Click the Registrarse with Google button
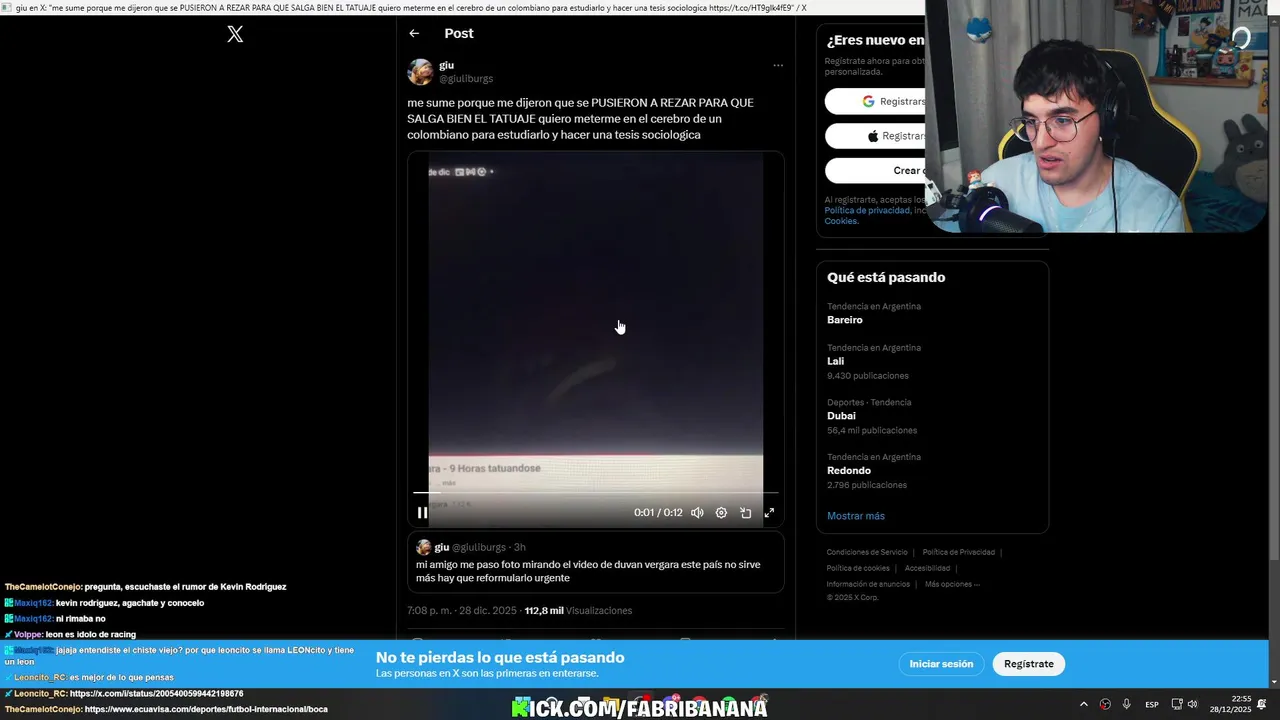The height and width of the screenshot is (720, 1280). [875, 101]
